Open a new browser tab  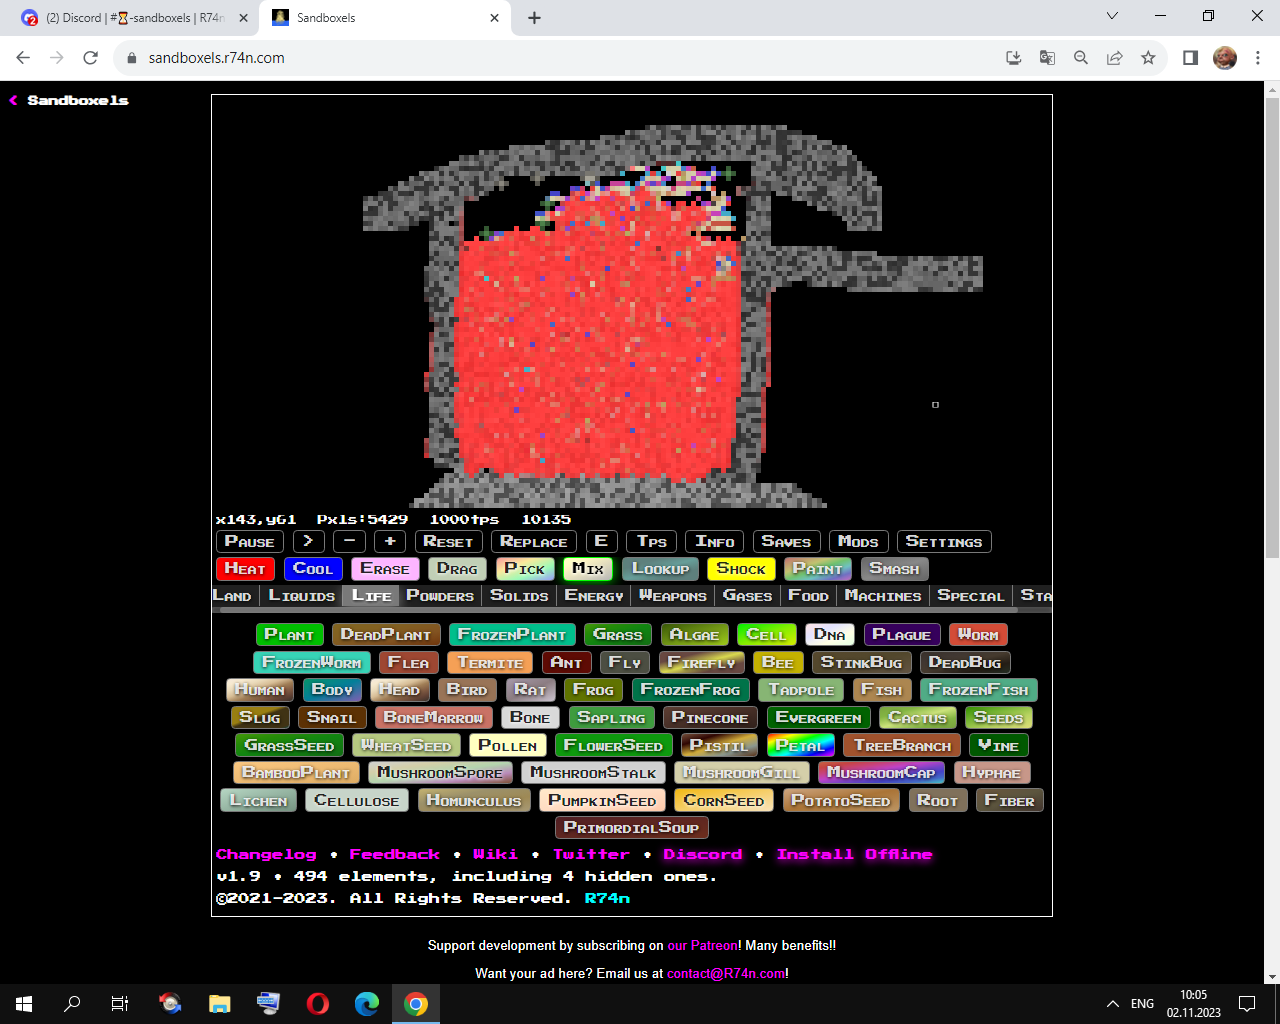[534, 18]
